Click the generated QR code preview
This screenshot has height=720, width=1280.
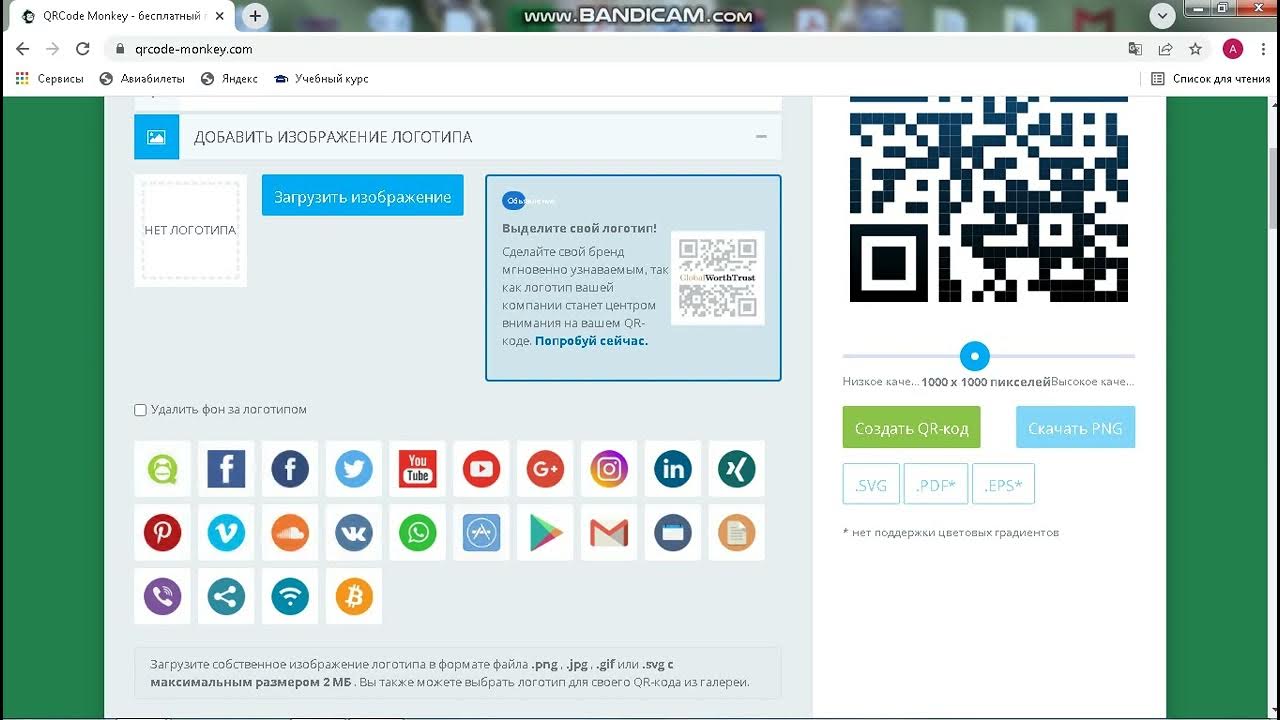(x=989, y=200)
